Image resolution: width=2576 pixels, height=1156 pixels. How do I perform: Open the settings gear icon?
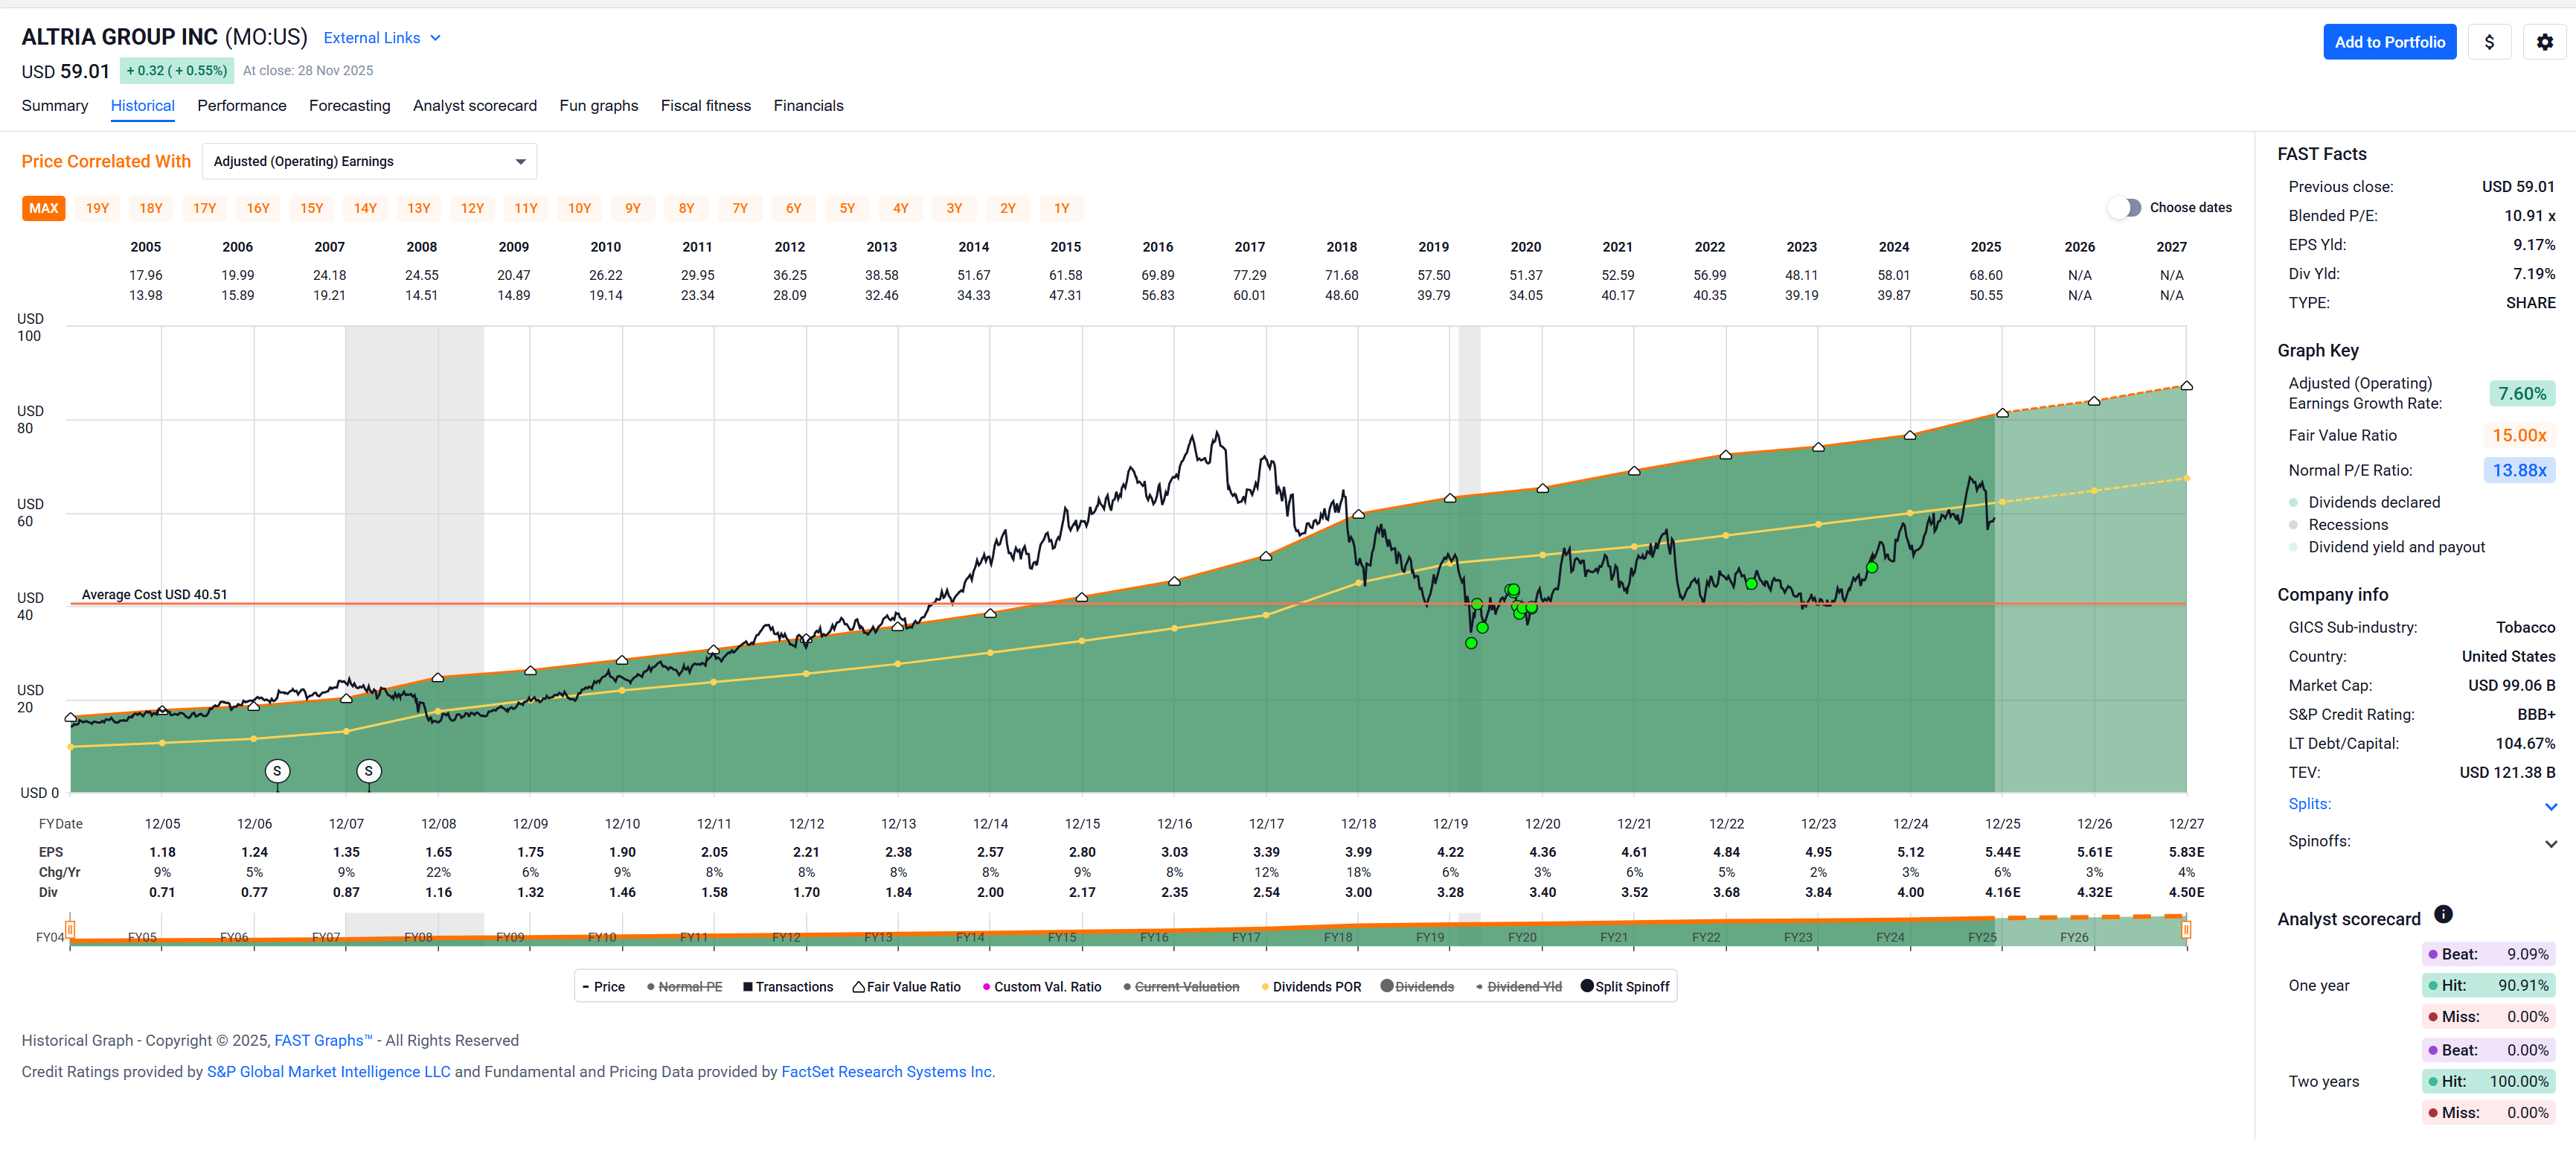(2544, 42)
